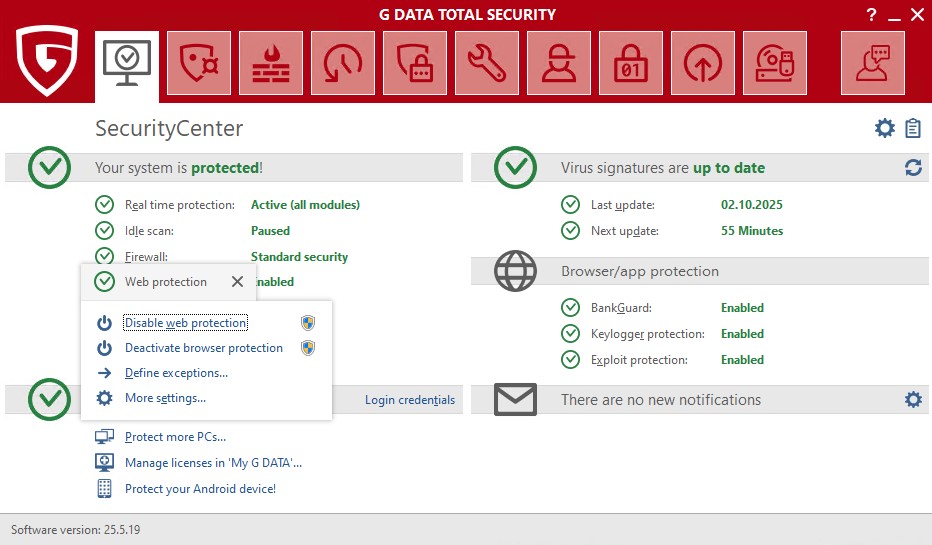Open the Autostart Manager up-arrow icon

(x=703, y=63)
